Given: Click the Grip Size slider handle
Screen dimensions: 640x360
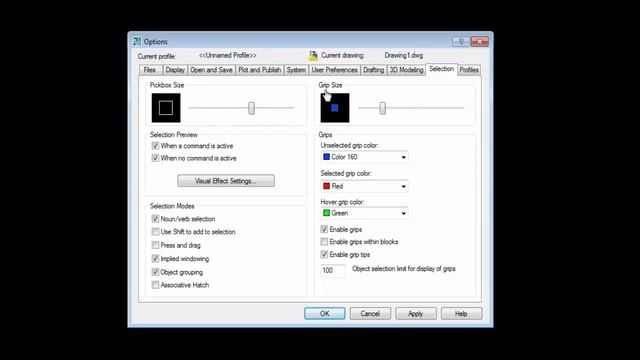Looking at the screenshot, I should coord(382,108).
